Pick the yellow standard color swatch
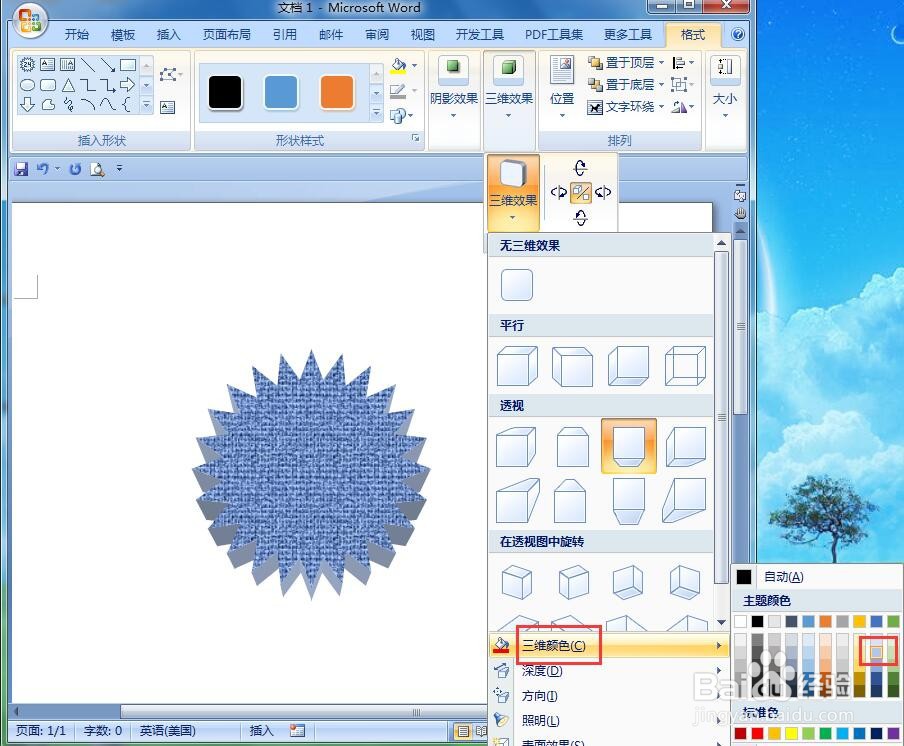 pyautogui.click(x=791, y=733)
